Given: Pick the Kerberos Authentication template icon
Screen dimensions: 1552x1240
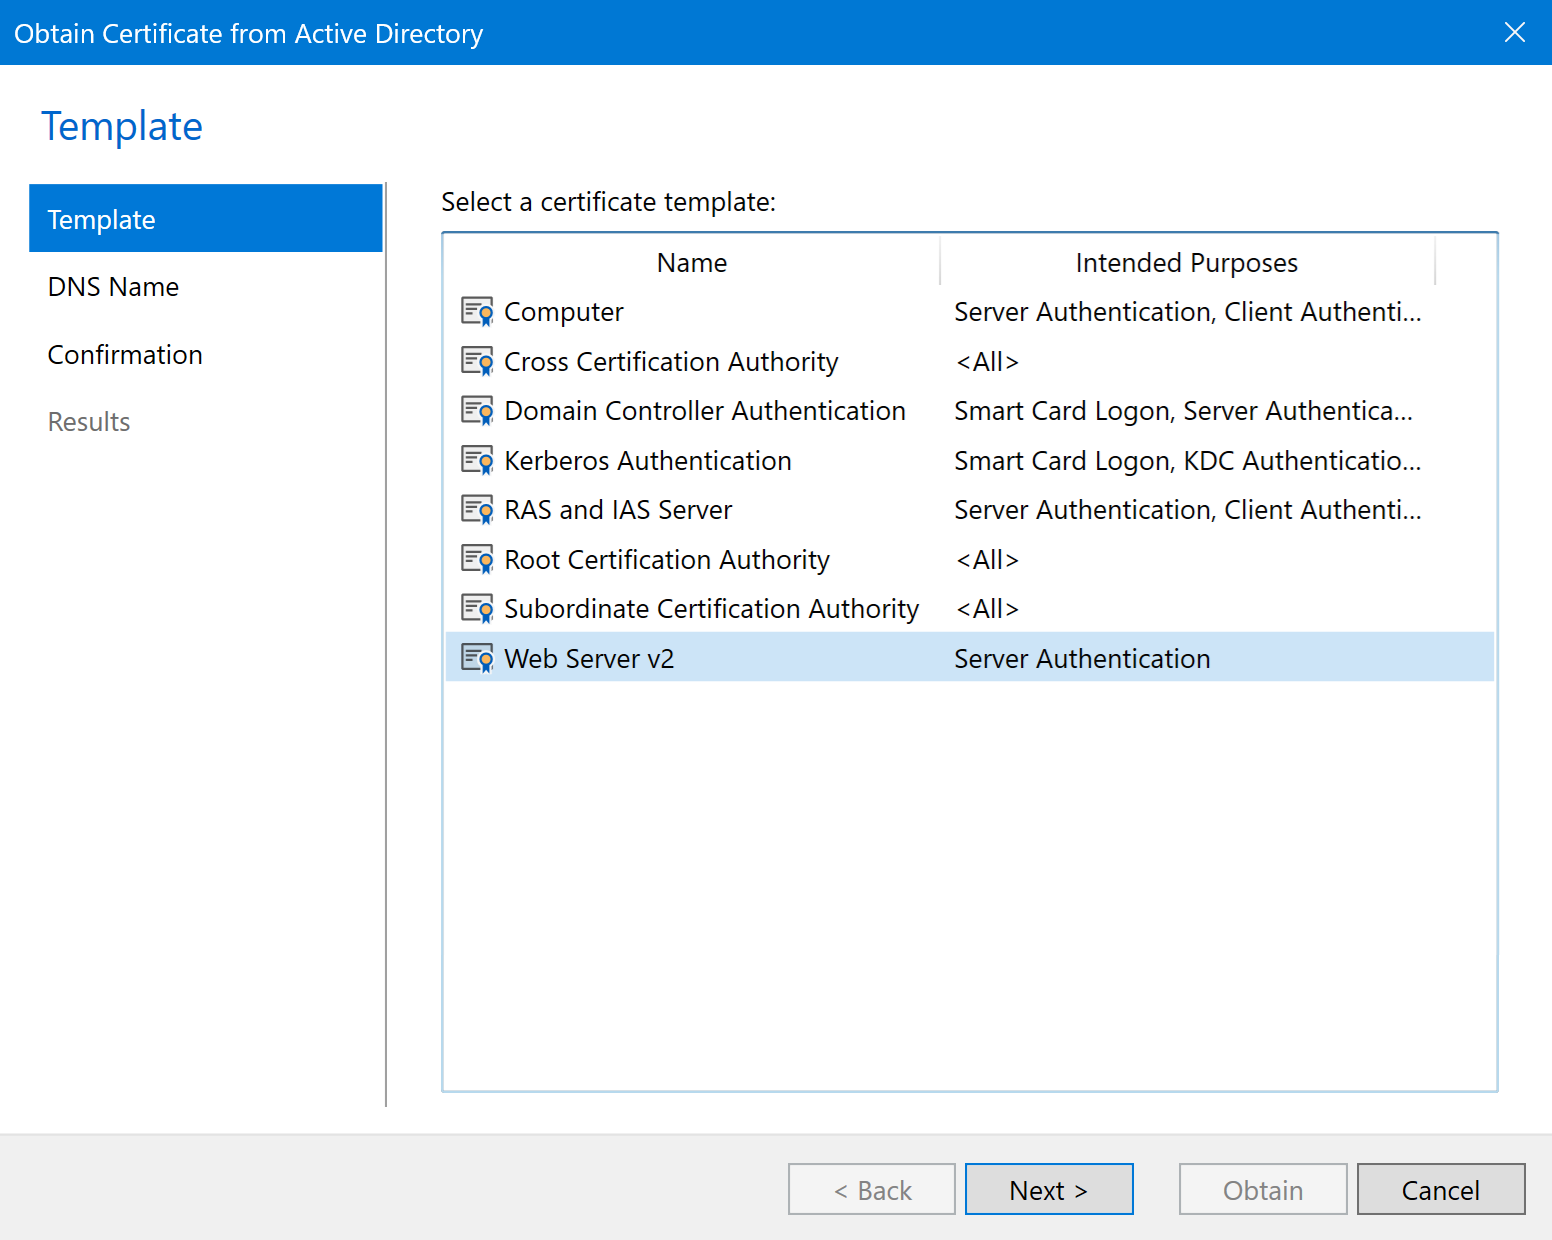Looking at the screenshot, I should [x=477, y=460].
